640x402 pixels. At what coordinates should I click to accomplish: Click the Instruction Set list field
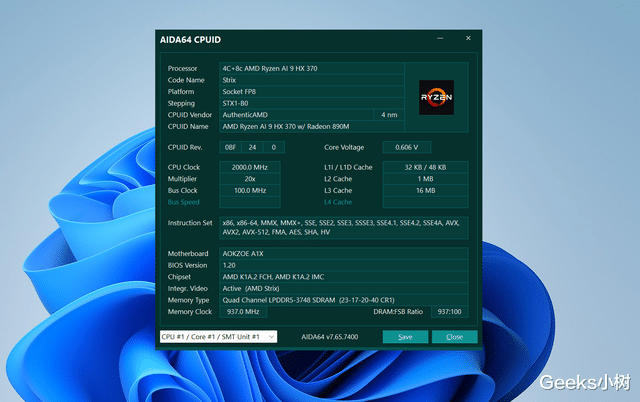[344, 228]
